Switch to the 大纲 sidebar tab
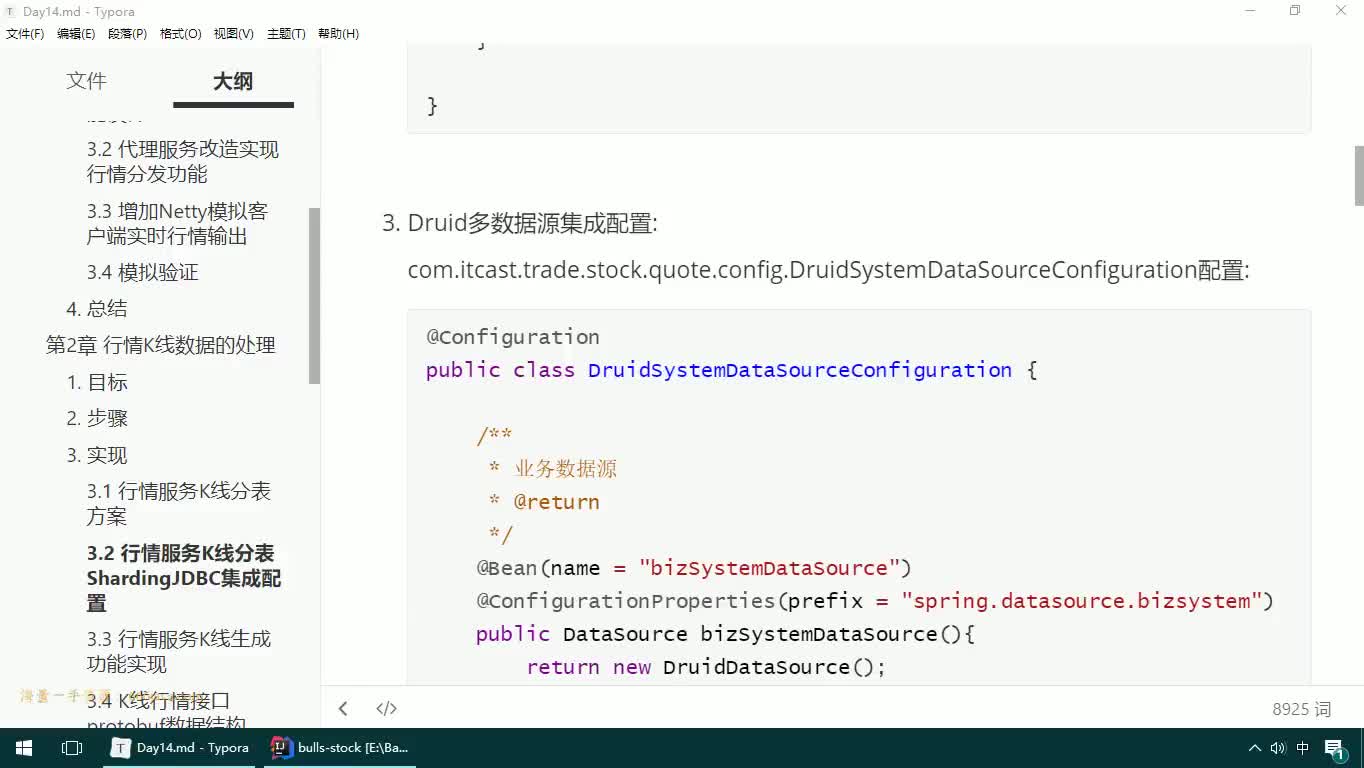The width and height of the screenshot is (1364, 768). pyautogui.click(x=233, y=81)
